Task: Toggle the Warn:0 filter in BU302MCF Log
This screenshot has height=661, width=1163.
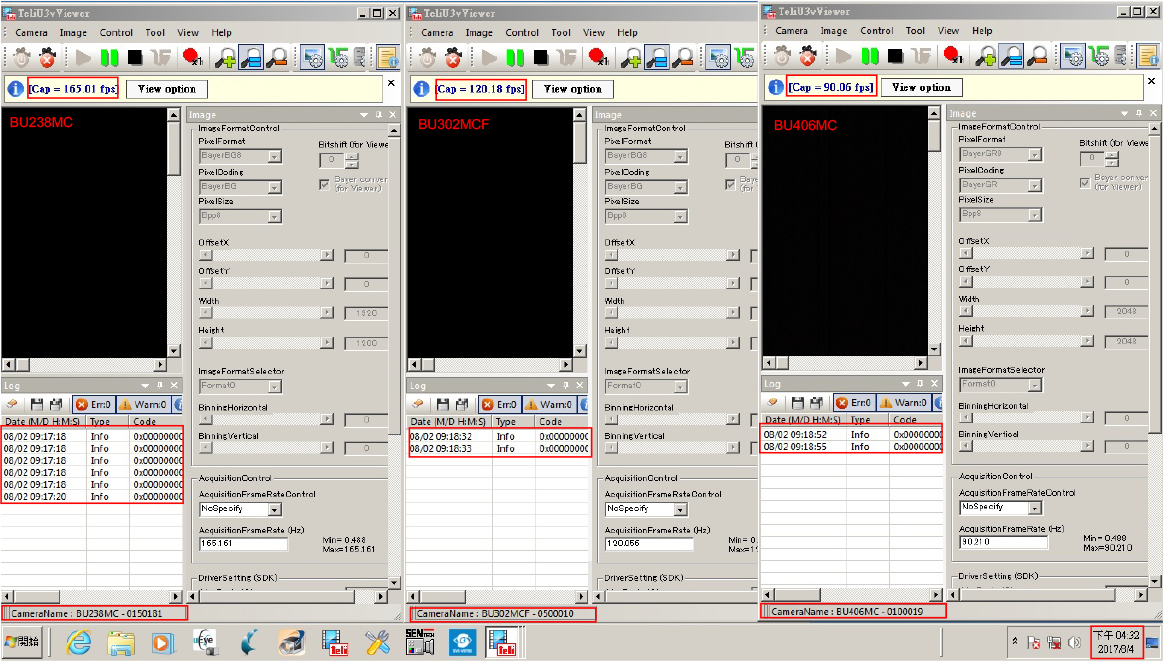Action: coord(548,404)
